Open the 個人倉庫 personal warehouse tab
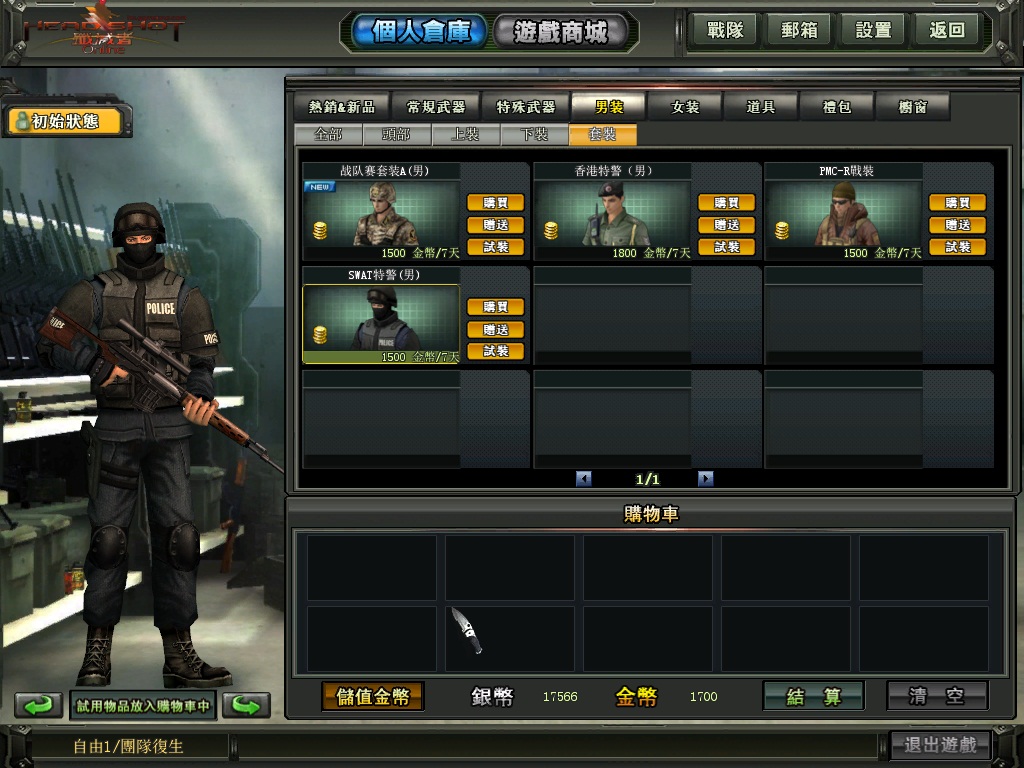 tap(420, 31)
